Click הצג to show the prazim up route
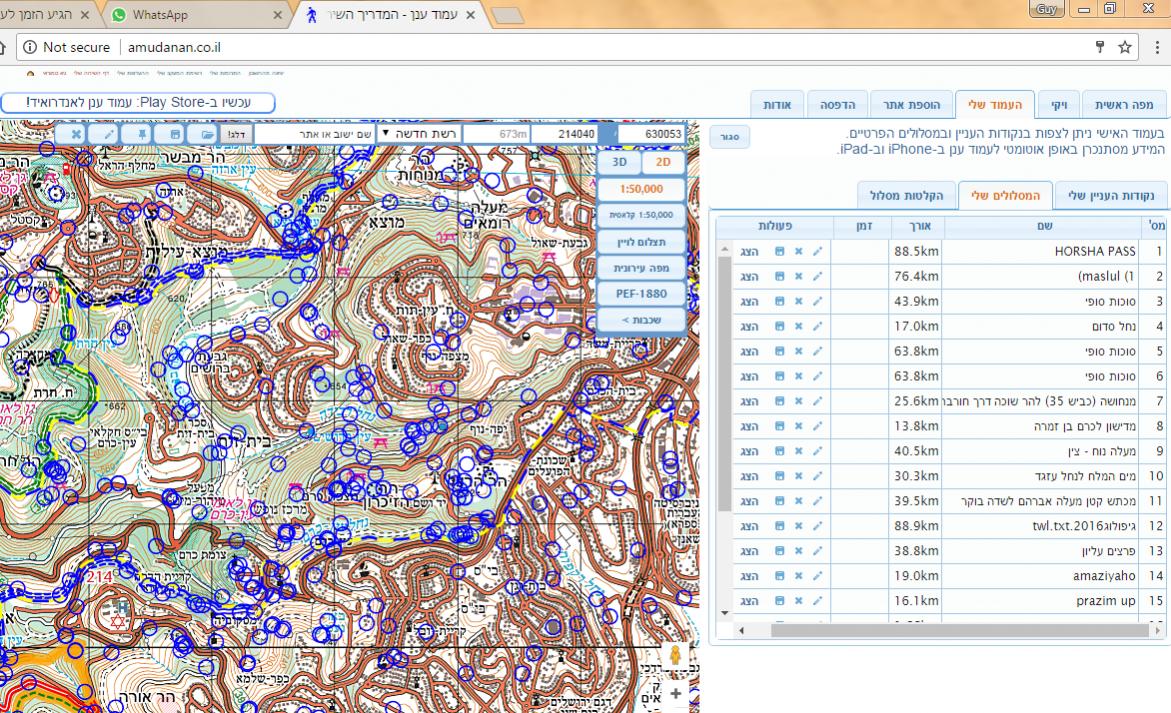This screenshot has width=1171, height=713. (749, 601)
